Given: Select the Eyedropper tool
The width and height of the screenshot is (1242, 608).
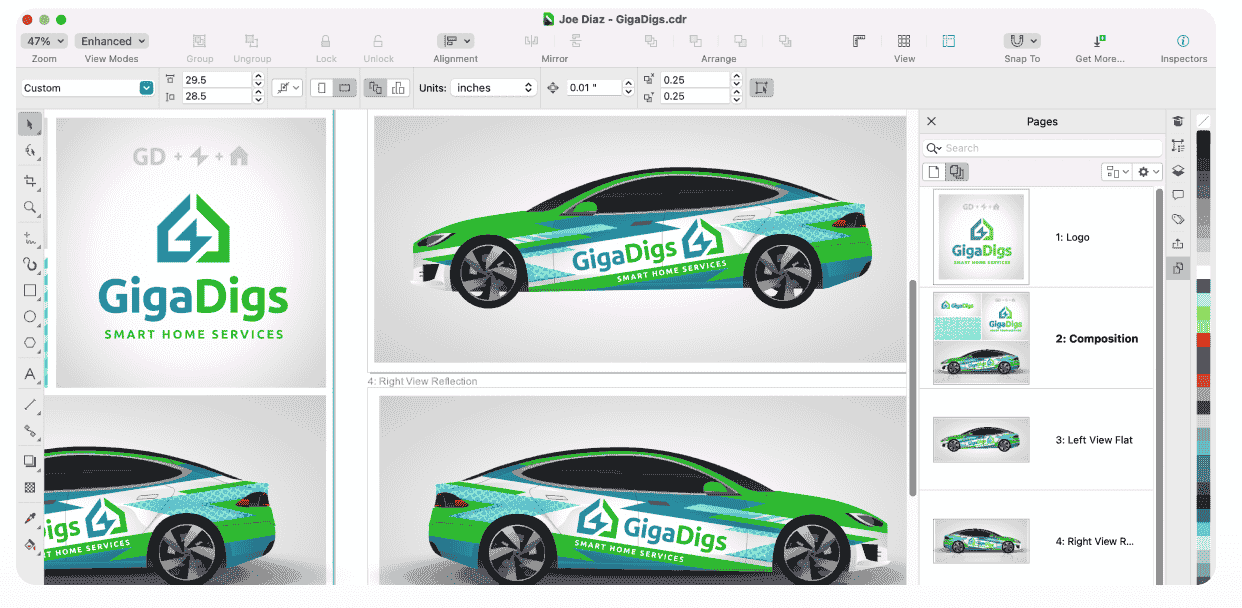Looking at the screenshot, I should (x=30, y=518).
